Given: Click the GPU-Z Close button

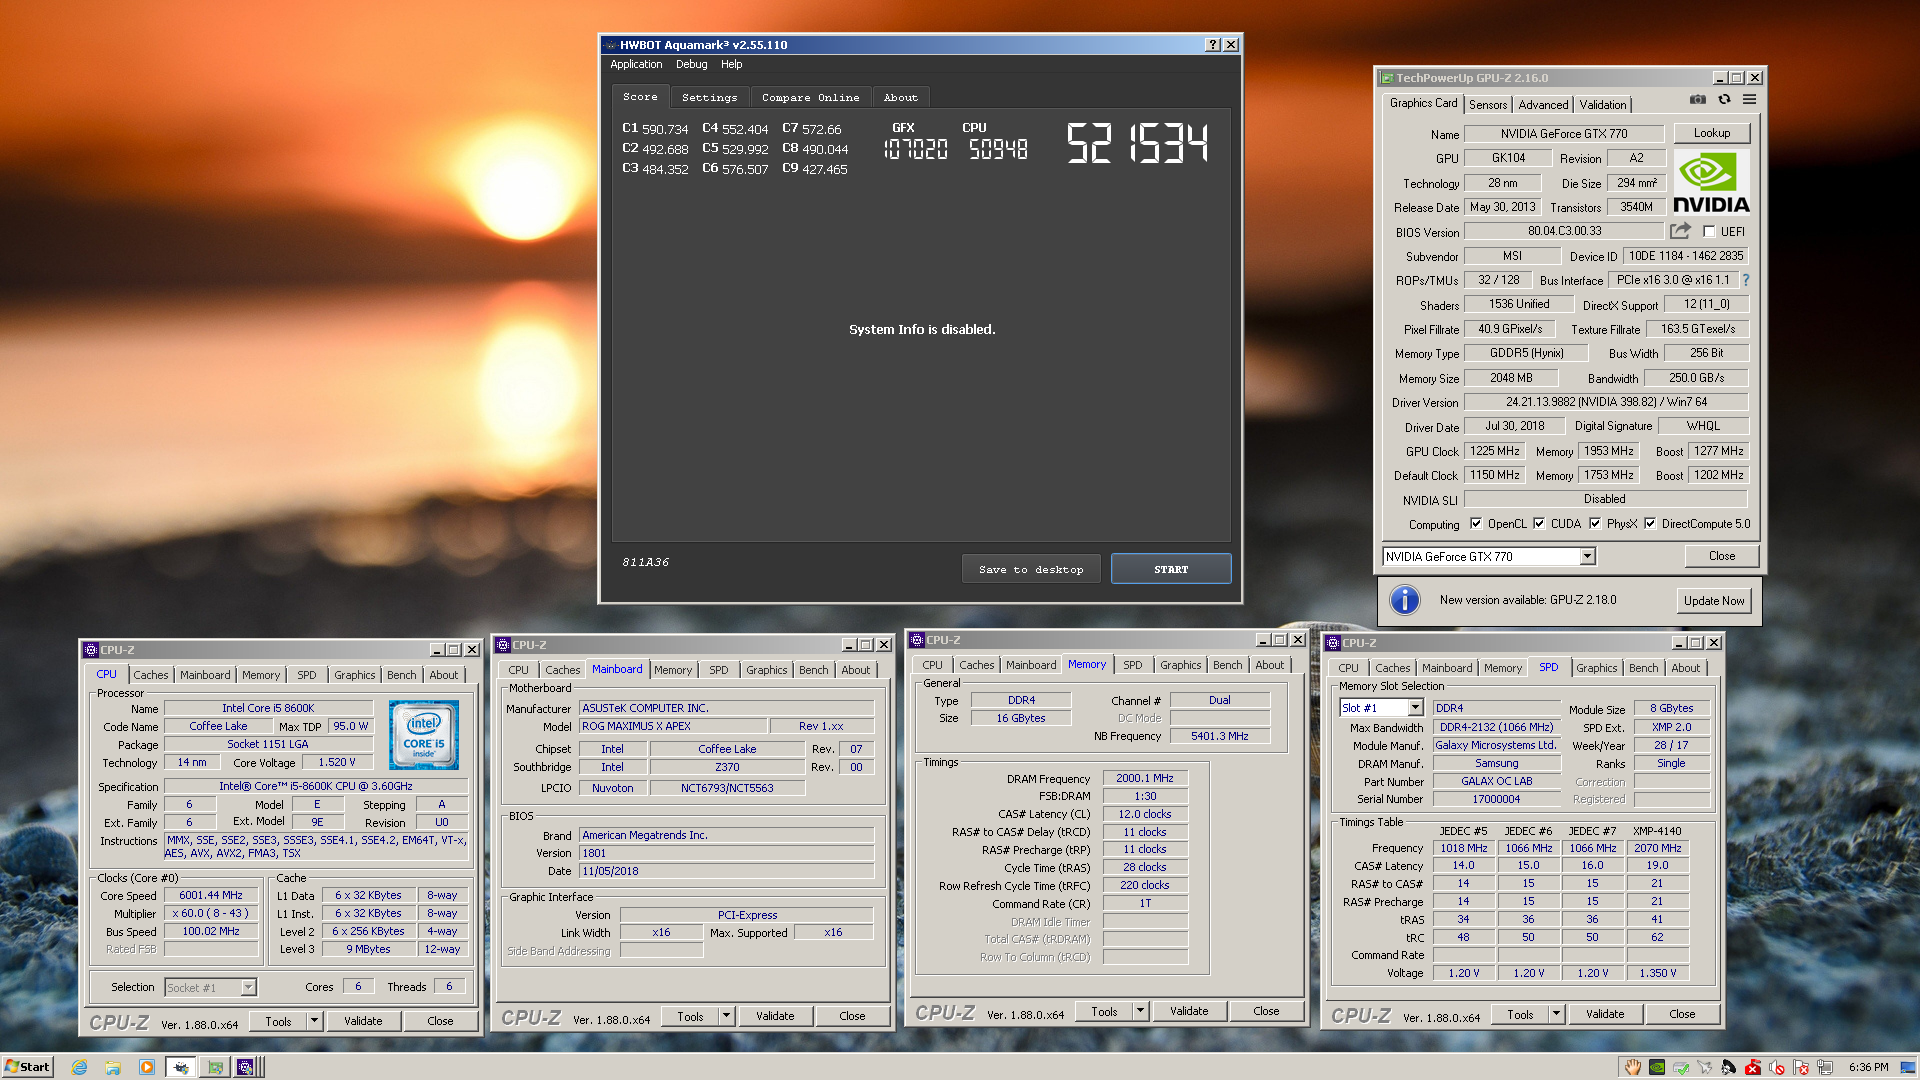Looking at the screenshot, I should click(1721, 556).
